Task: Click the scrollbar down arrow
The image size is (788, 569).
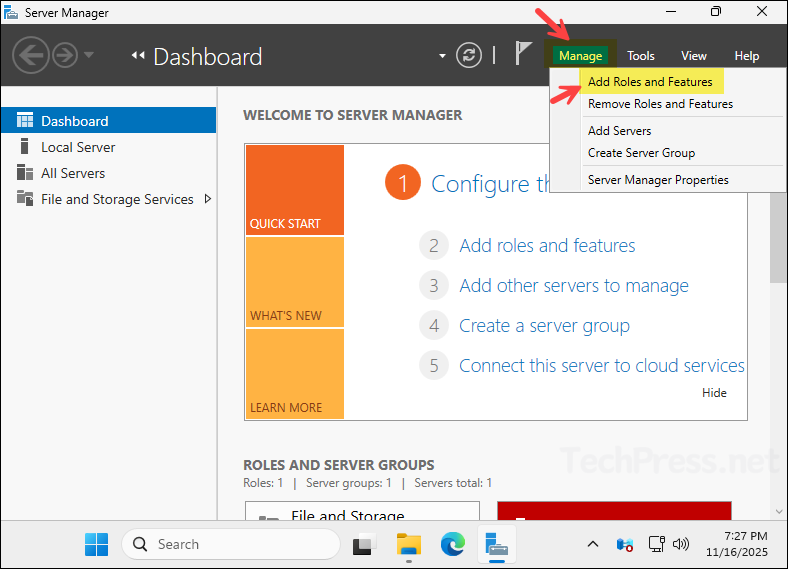Action: (x=779, y=512)
